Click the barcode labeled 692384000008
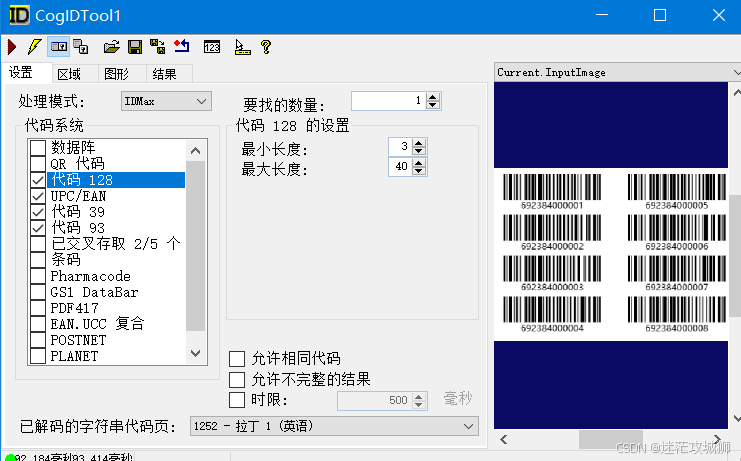The image size is (741, 461). click(677, 314)
